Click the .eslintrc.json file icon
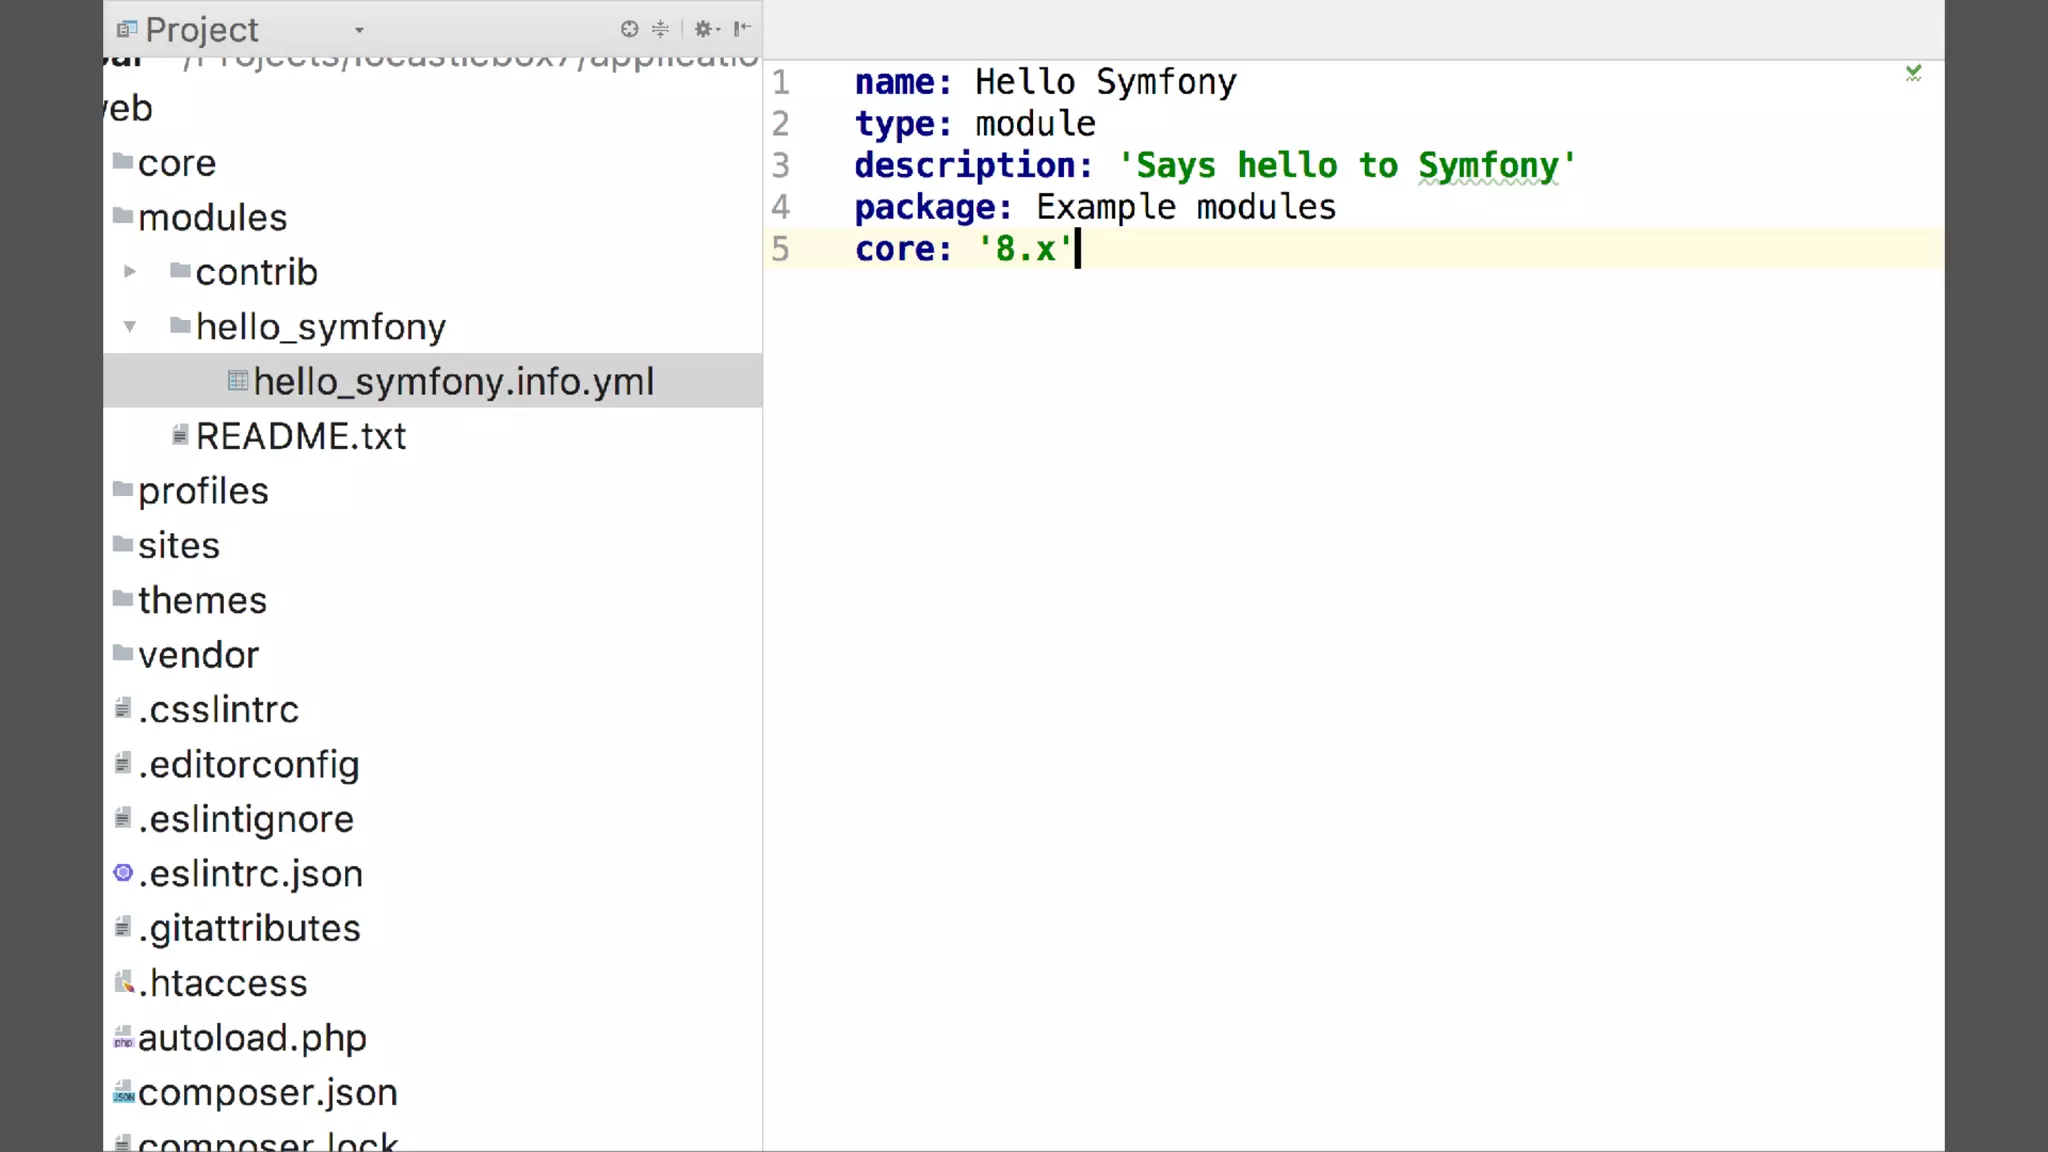Viewport: 2048px width, 1152px height. click(x=123, y=873)
